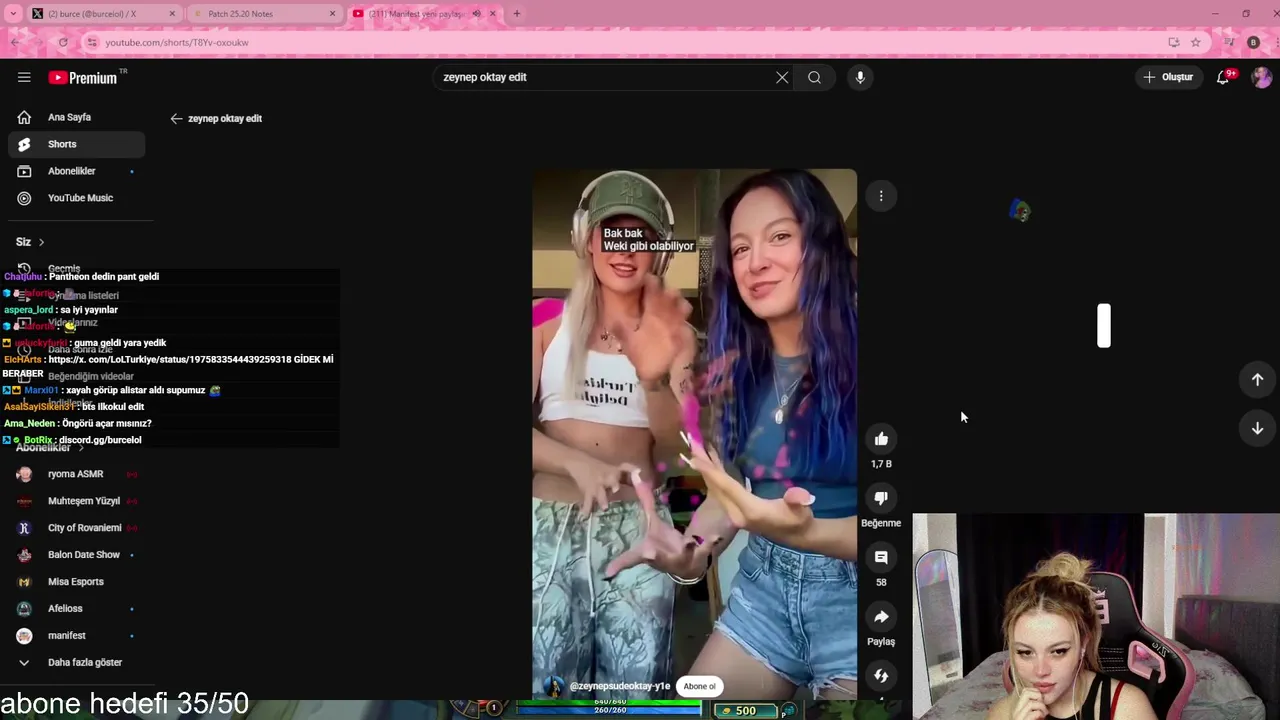Open comments showing 58
The image size is (1280, 720).
click(881, 557)
